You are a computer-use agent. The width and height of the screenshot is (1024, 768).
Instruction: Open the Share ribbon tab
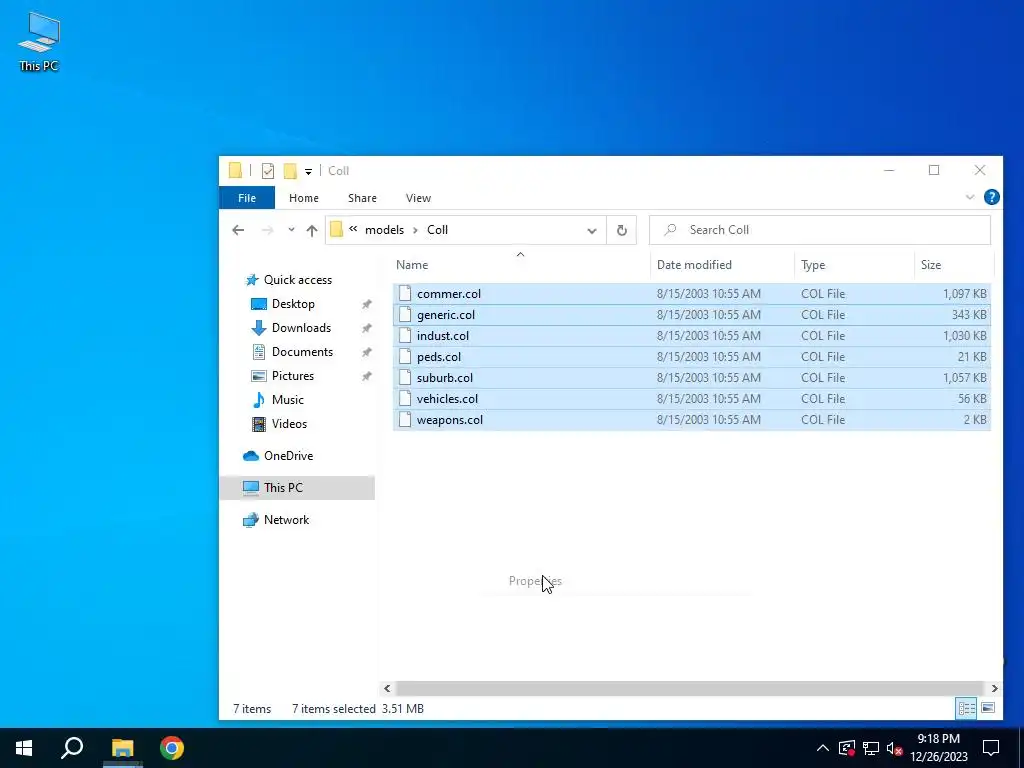click(362, 198)
